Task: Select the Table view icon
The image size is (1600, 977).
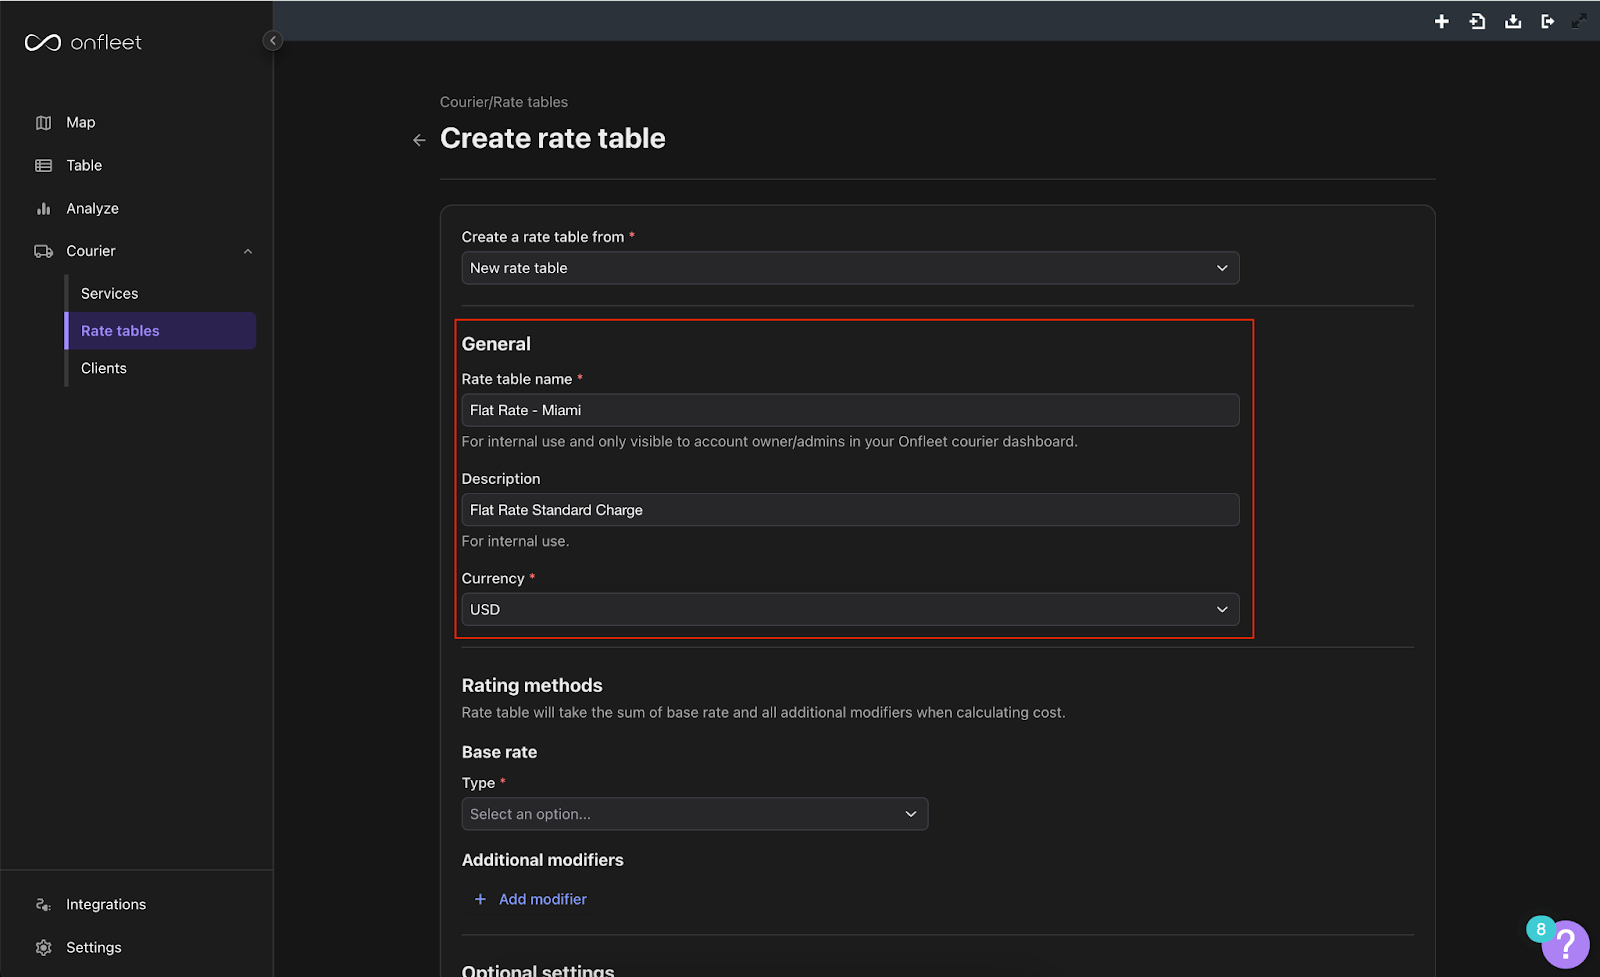Action: click(44, 165)
